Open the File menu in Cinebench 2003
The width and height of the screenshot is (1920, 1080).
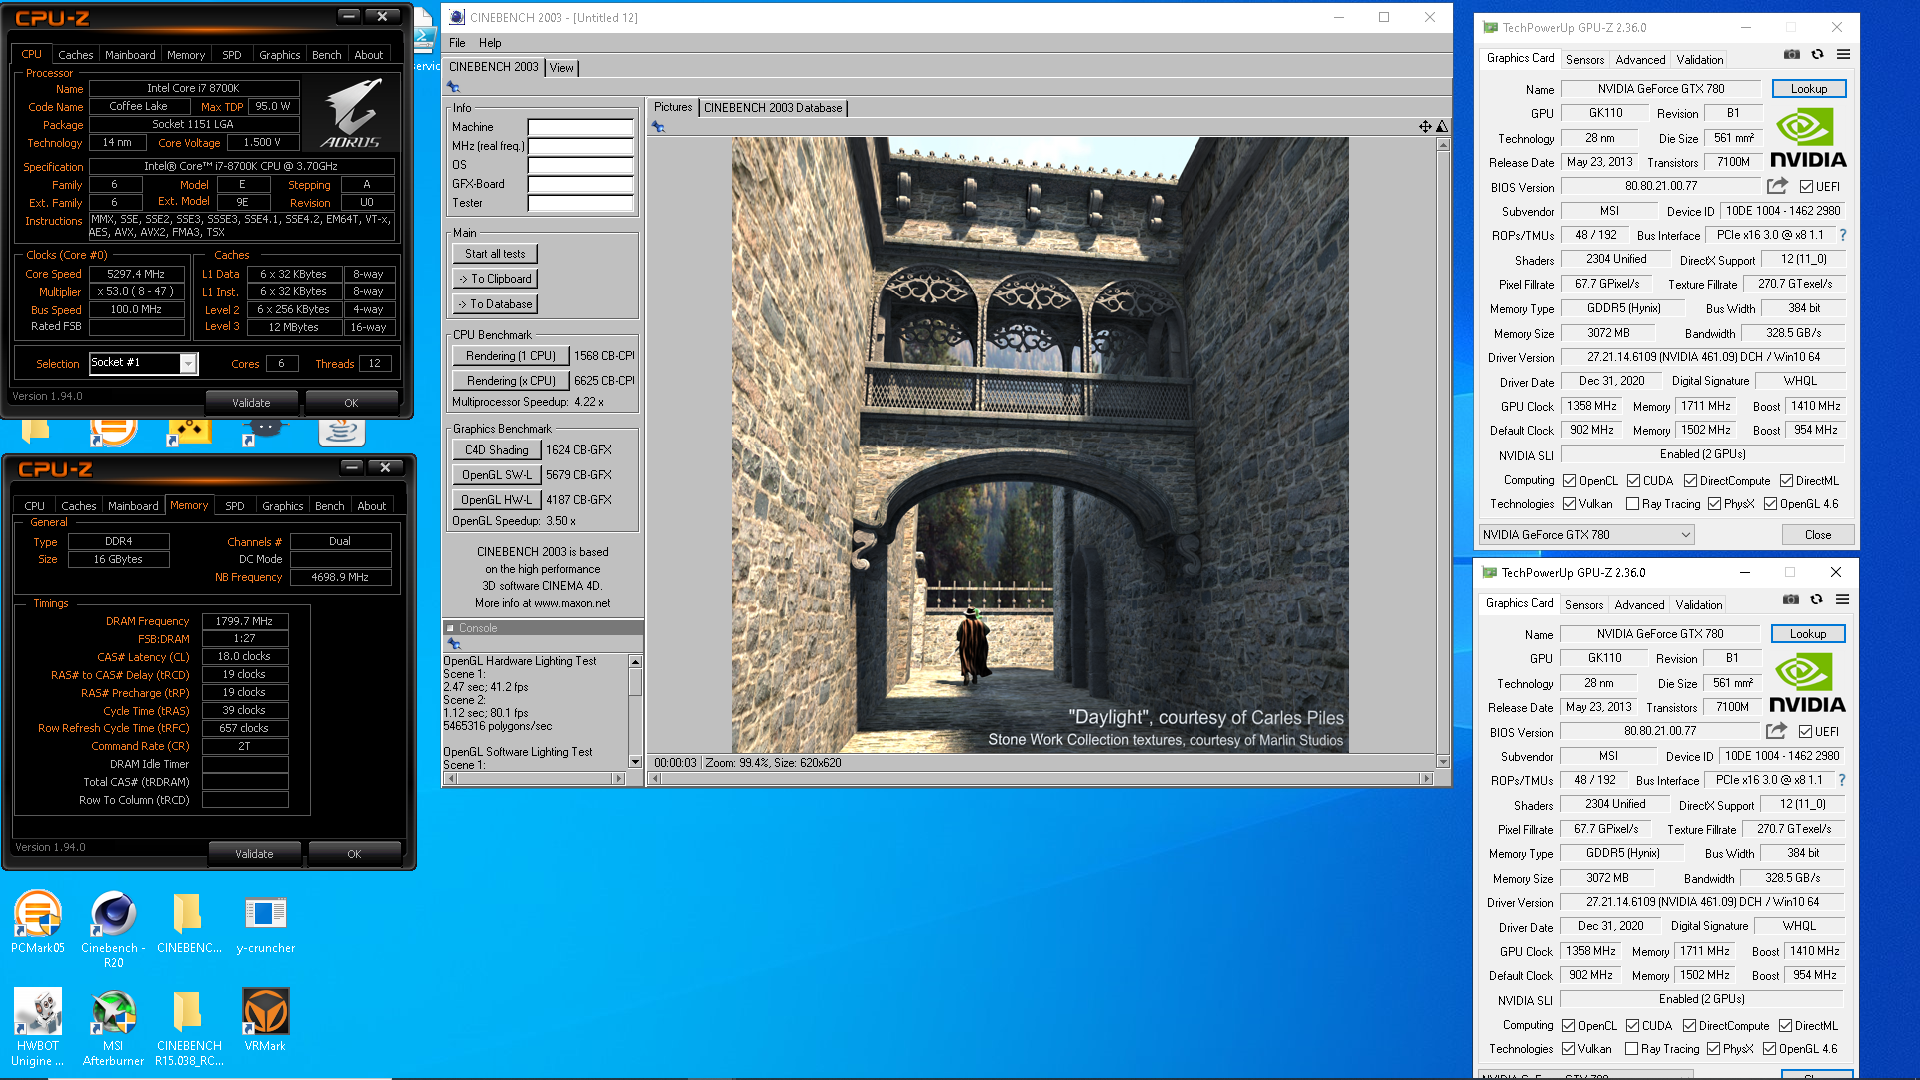(457, 43)
